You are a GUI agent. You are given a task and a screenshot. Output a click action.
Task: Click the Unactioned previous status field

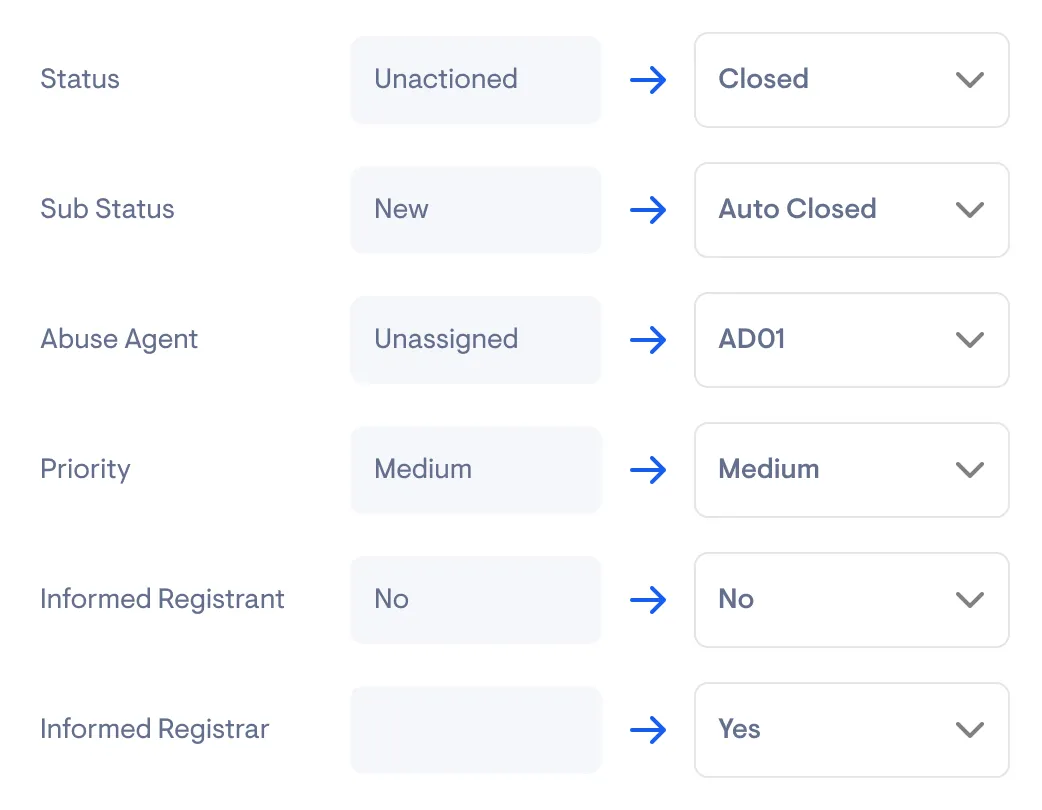(475, 80)
